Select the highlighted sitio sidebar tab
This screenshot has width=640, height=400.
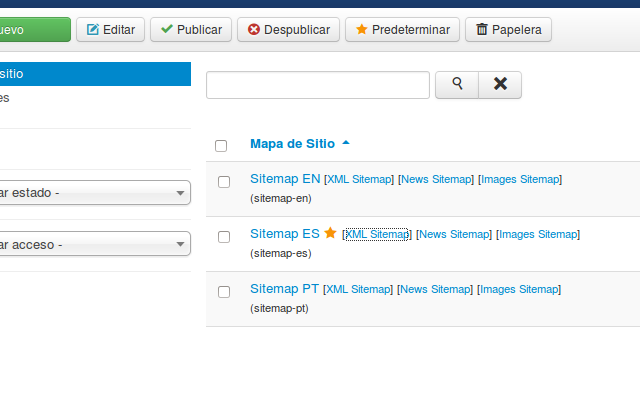94,74
